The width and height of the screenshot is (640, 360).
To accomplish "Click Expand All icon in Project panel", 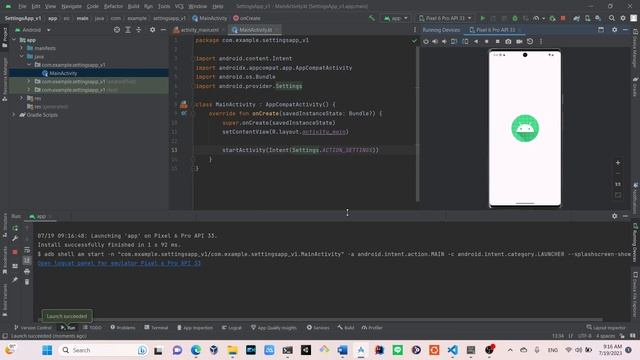I will coord(128,30).
